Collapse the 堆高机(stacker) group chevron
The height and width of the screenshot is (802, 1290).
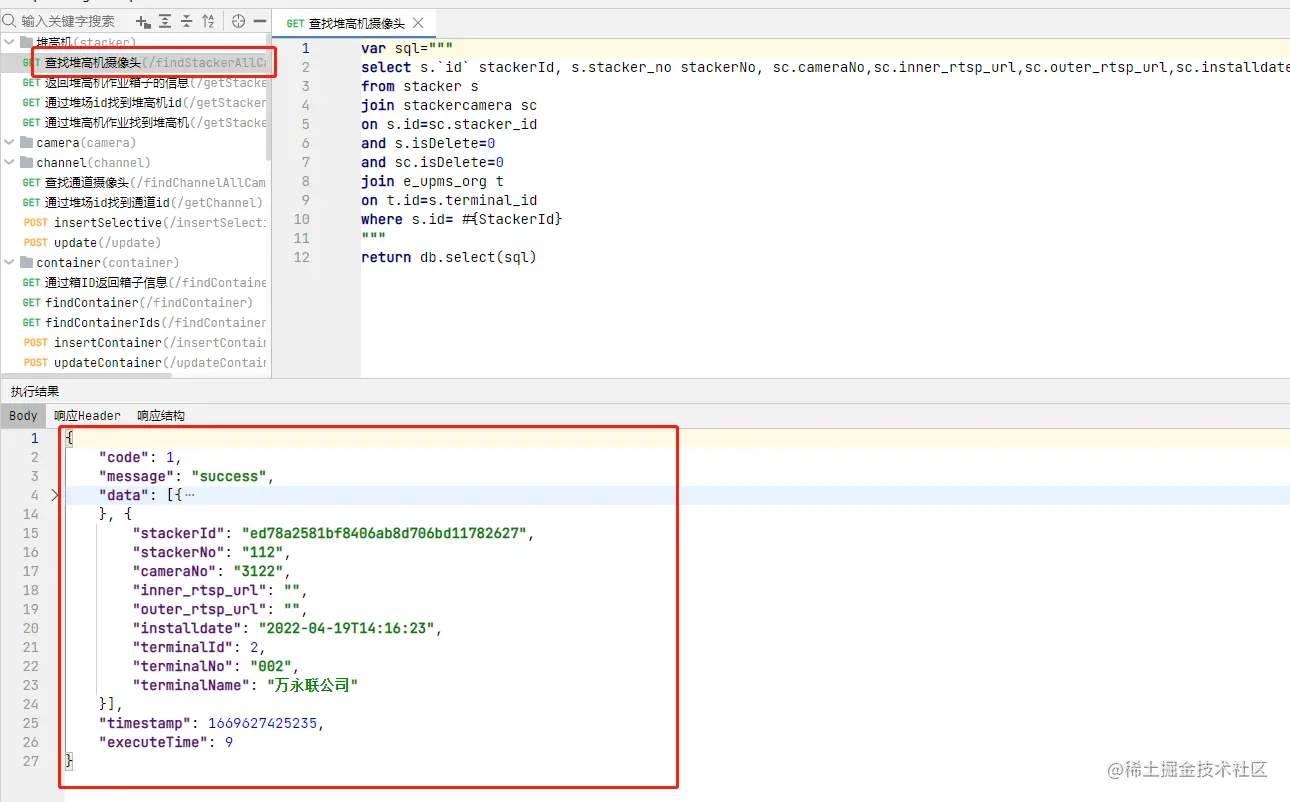10,42
